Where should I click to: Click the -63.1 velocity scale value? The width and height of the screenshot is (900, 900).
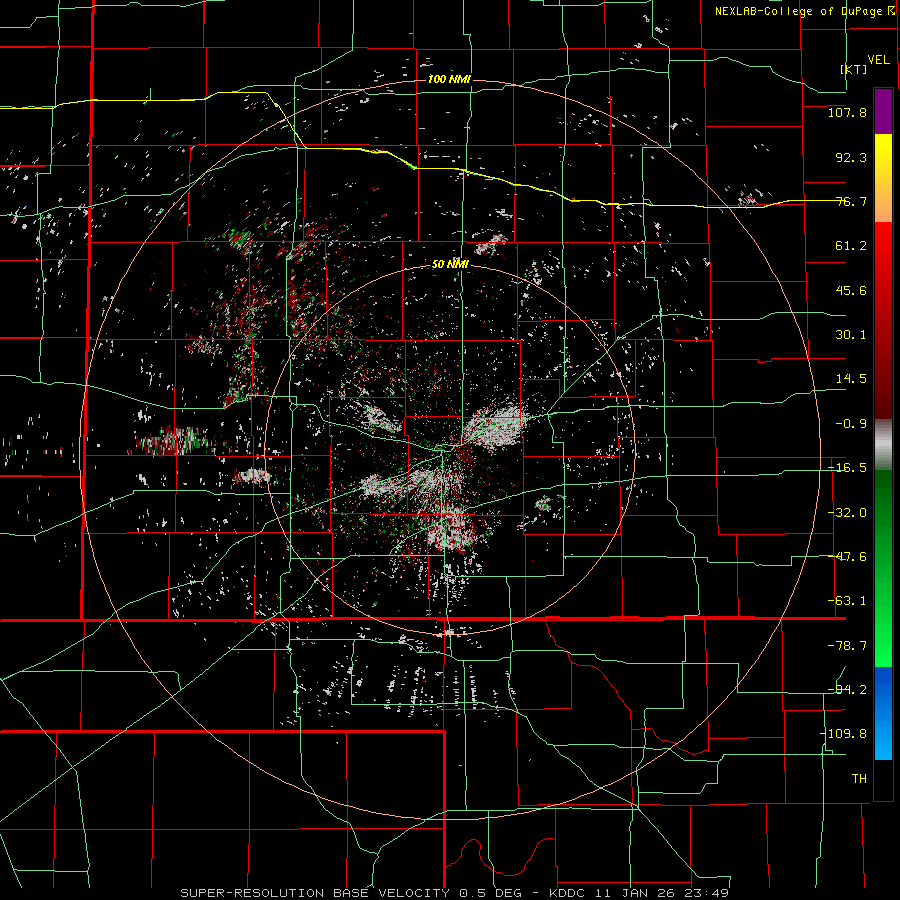pos(847,601)
